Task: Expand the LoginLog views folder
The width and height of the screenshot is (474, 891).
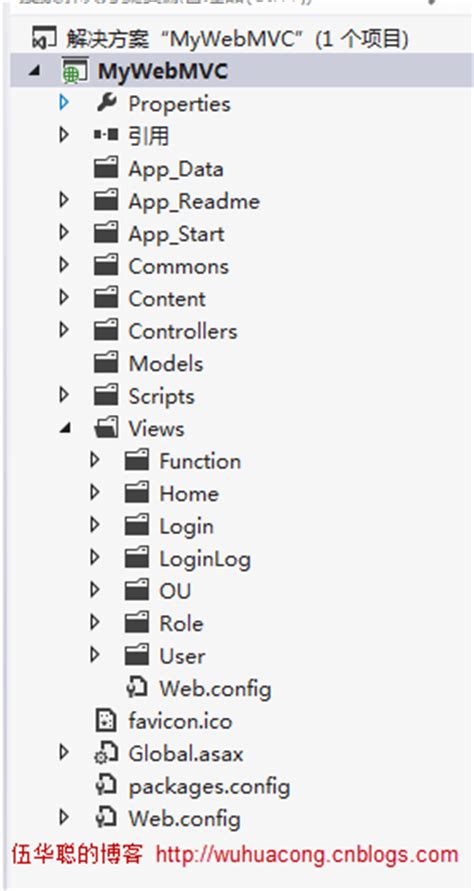Action: coord(95,558)
